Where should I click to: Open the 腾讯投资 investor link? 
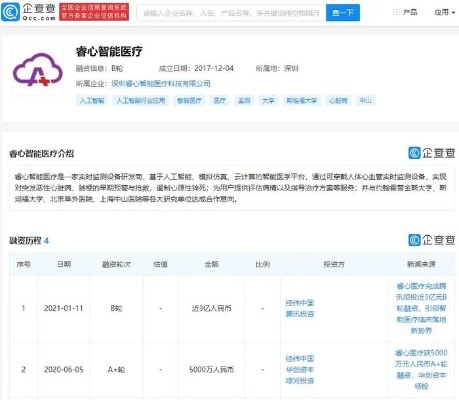tap(300, 314)
